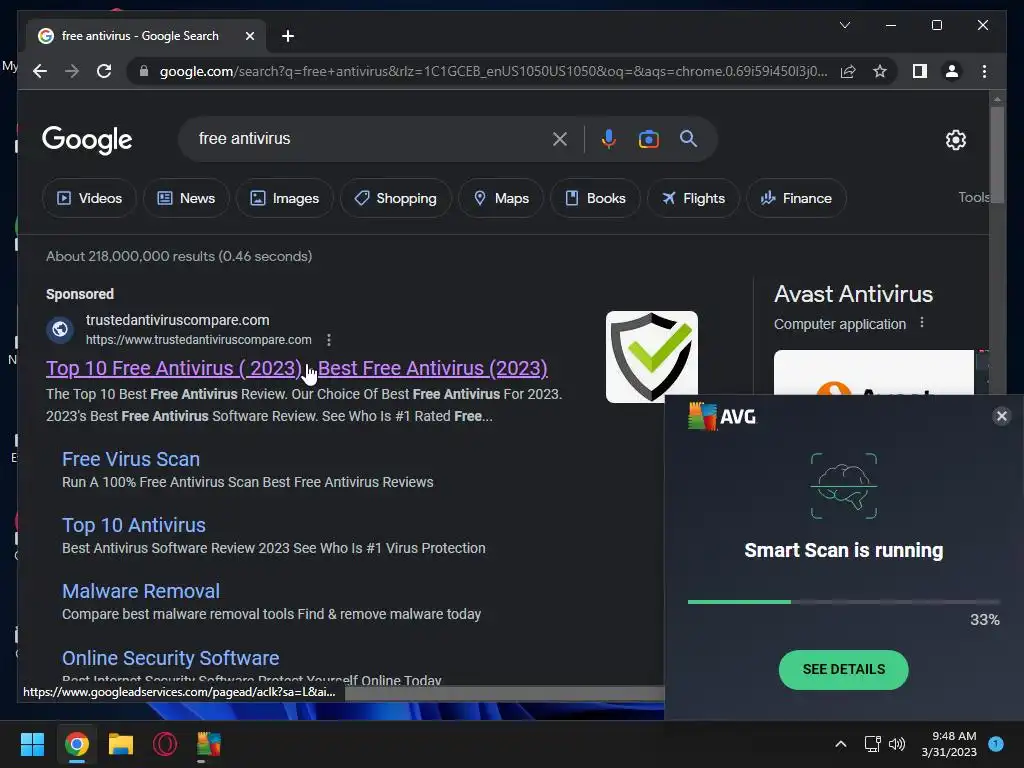The width and height of the screenshot is (1024, 768).
Task: Switch to Flights results
Action: 693,198
